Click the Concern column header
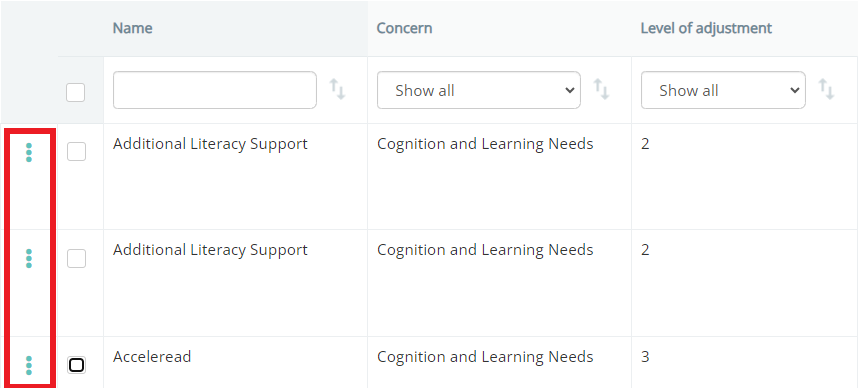Viewport: 858px width, 388px height. coord(404,28)
